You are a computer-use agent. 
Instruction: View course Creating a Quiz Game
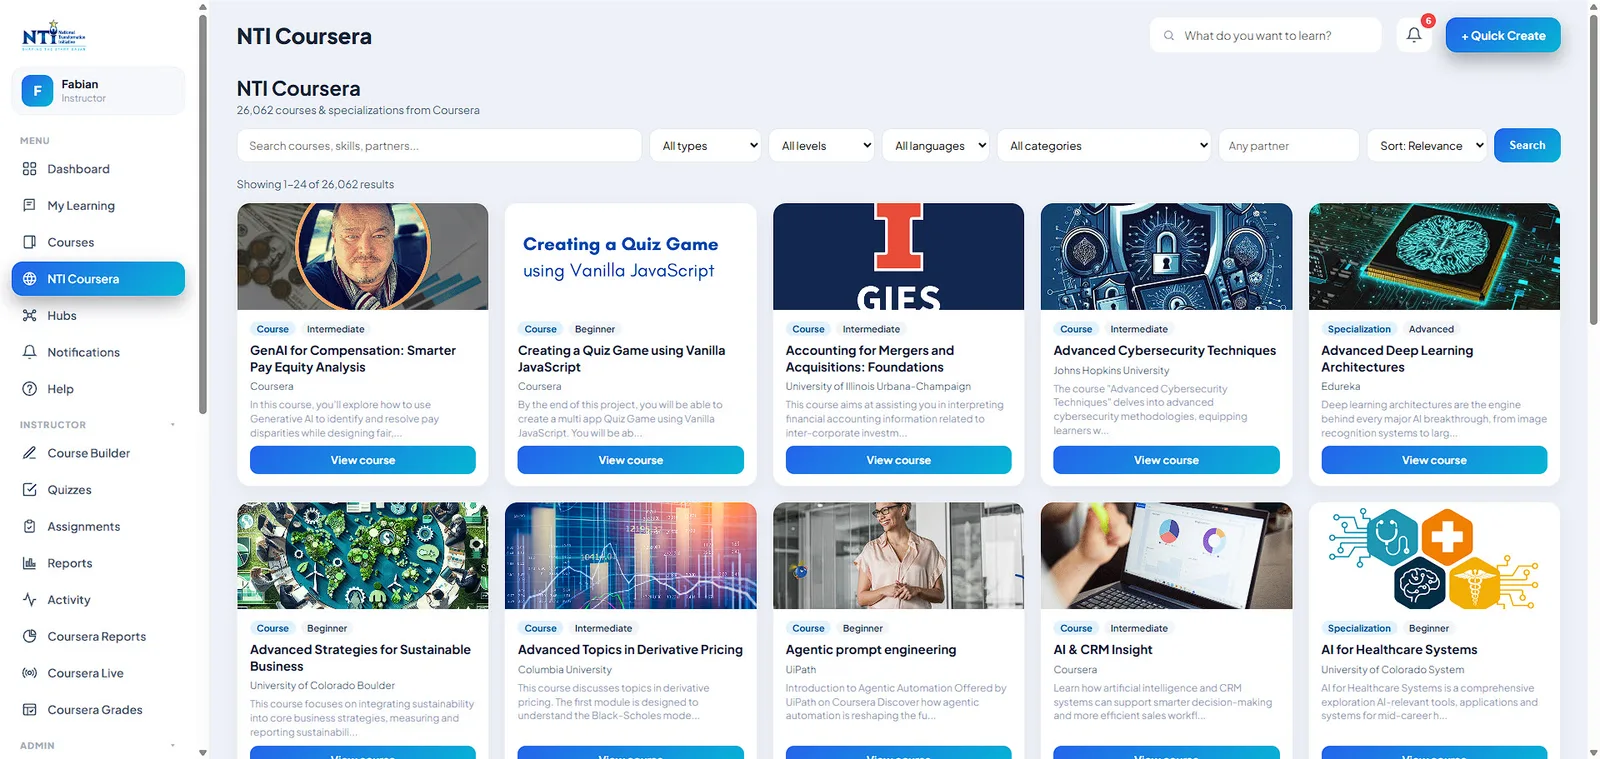coord(631,460)
